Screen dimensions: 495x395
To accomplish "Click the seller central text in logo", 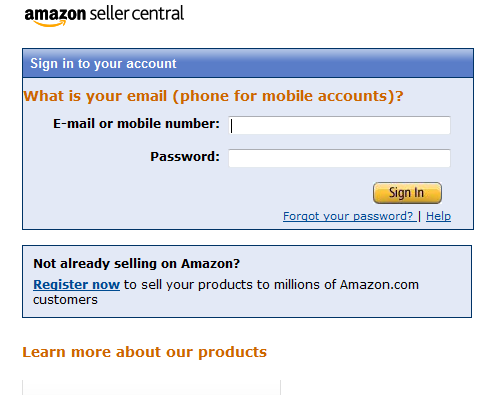I will tap(137, 14).
